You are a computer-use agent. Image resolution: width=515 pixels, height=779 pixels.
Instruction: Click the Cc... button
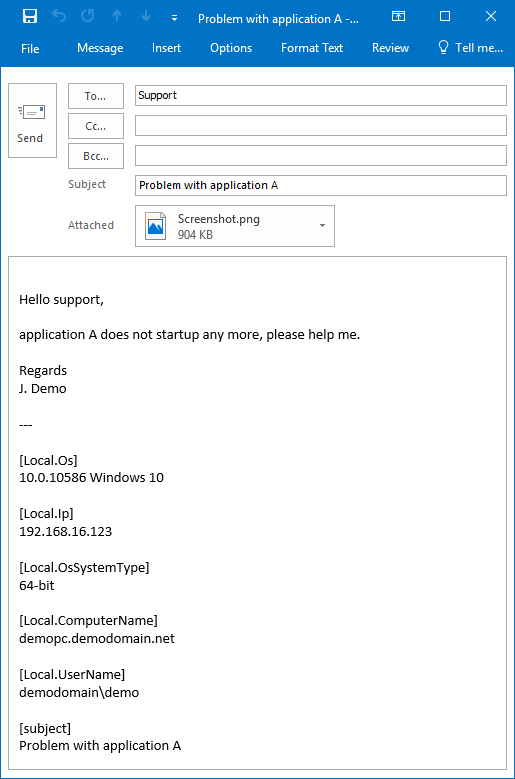click(96, 126)
